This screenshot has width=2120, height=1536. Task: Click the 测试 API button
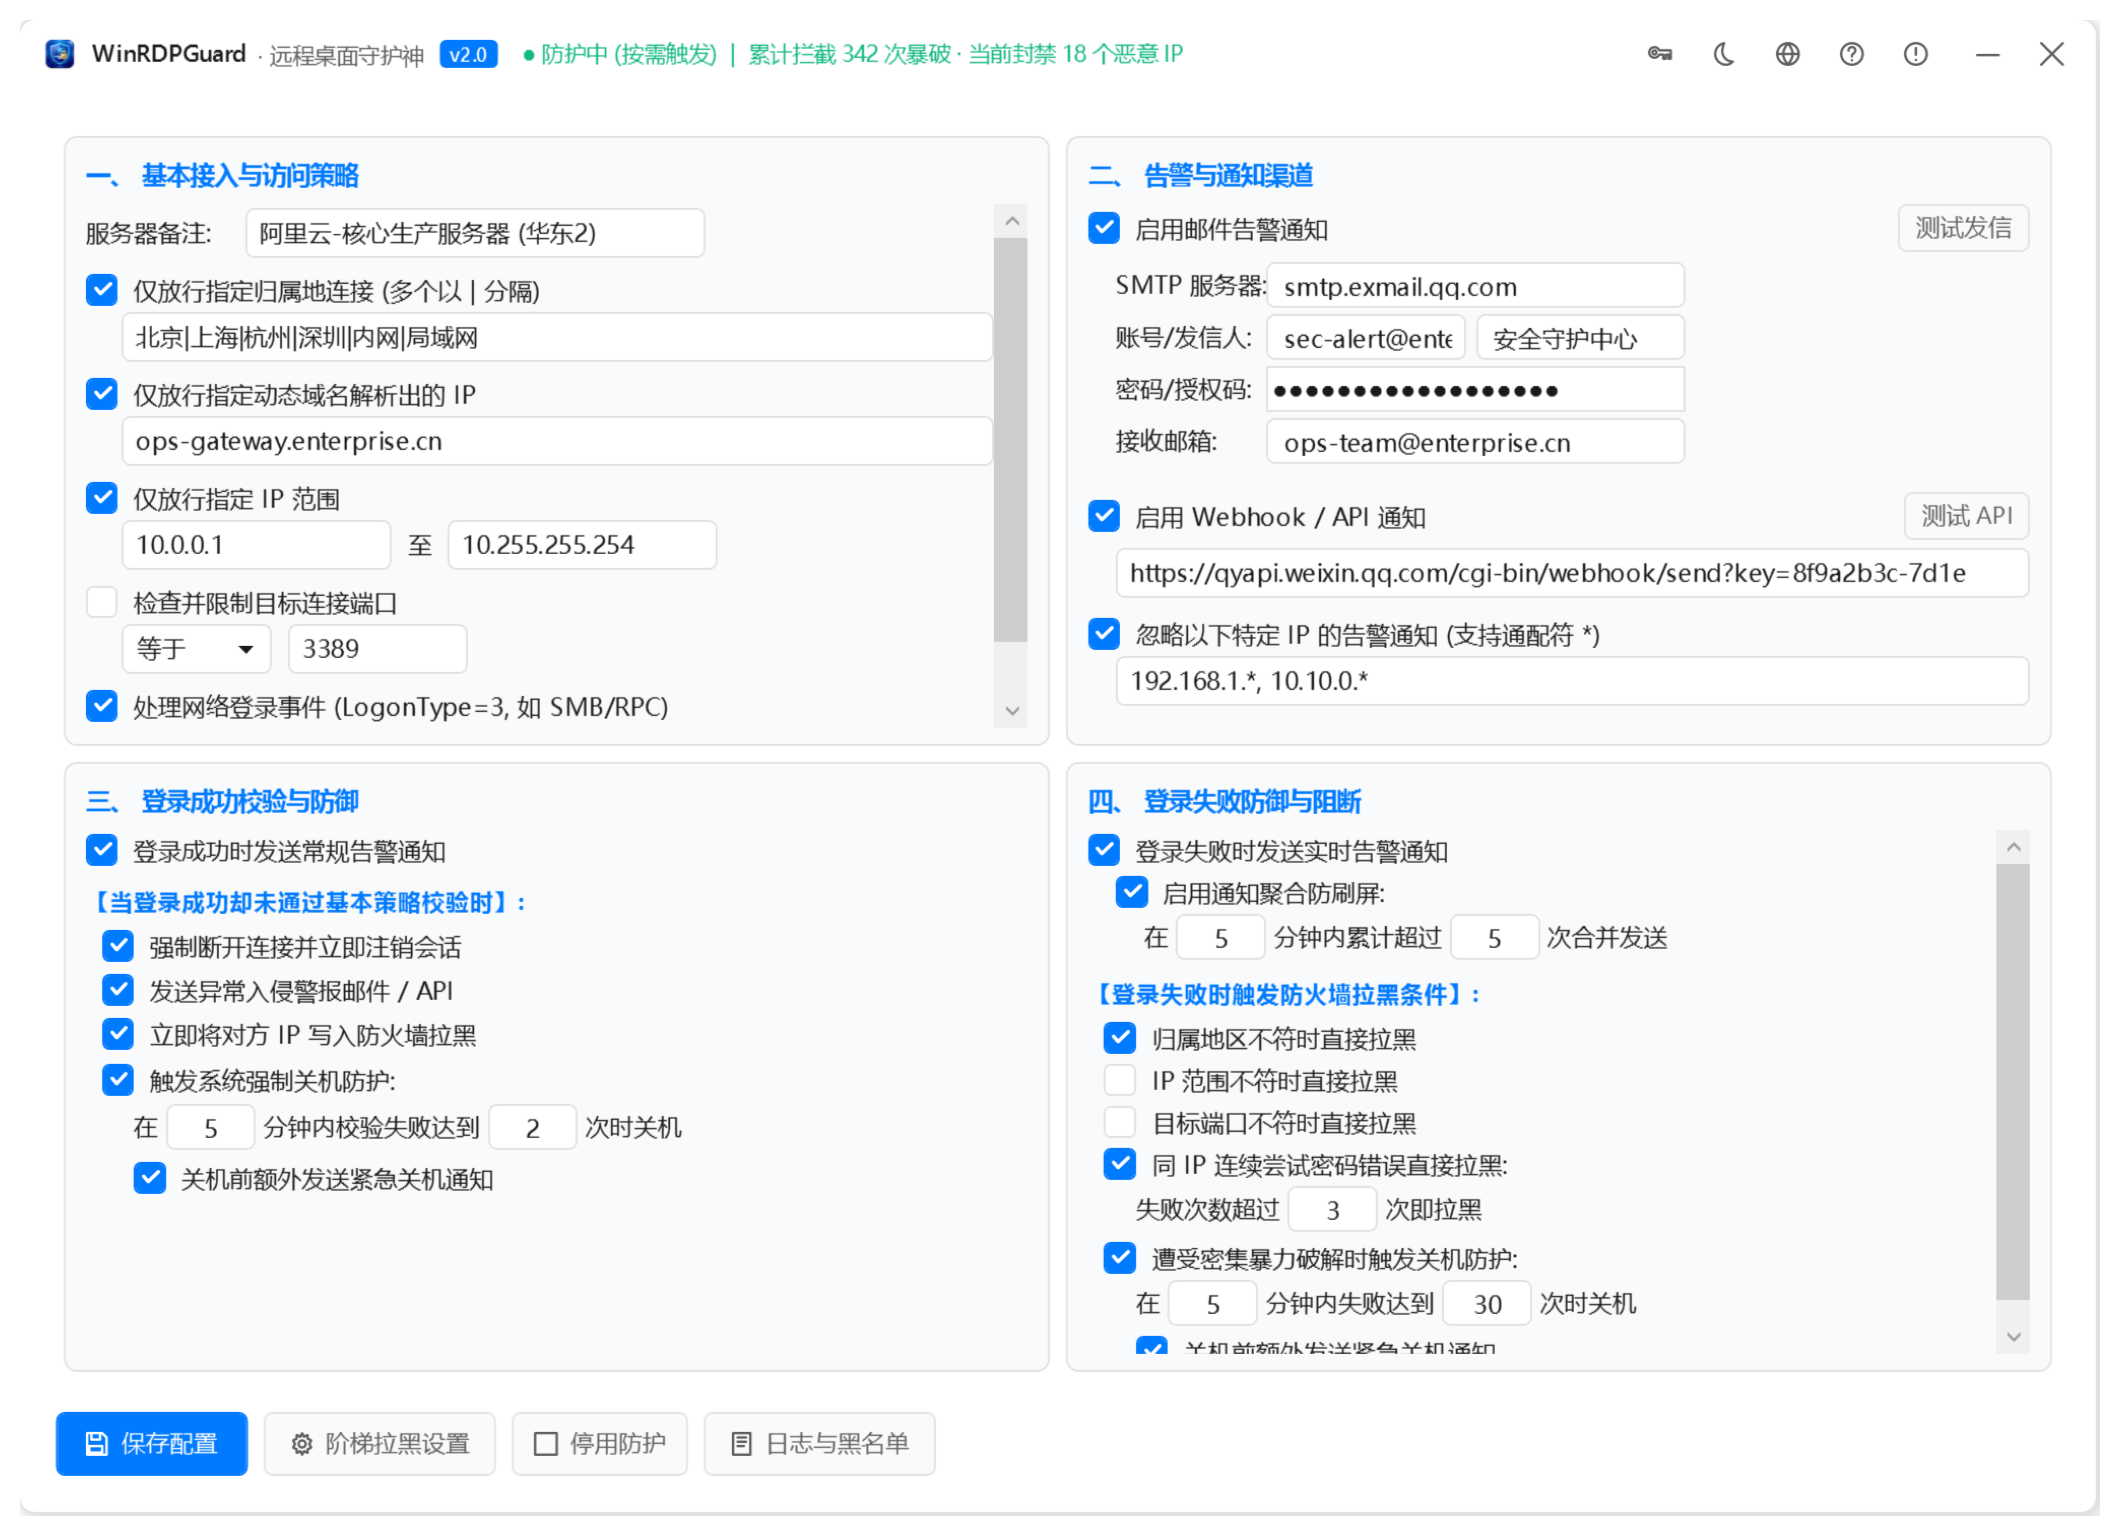(x=1967, y=516)
